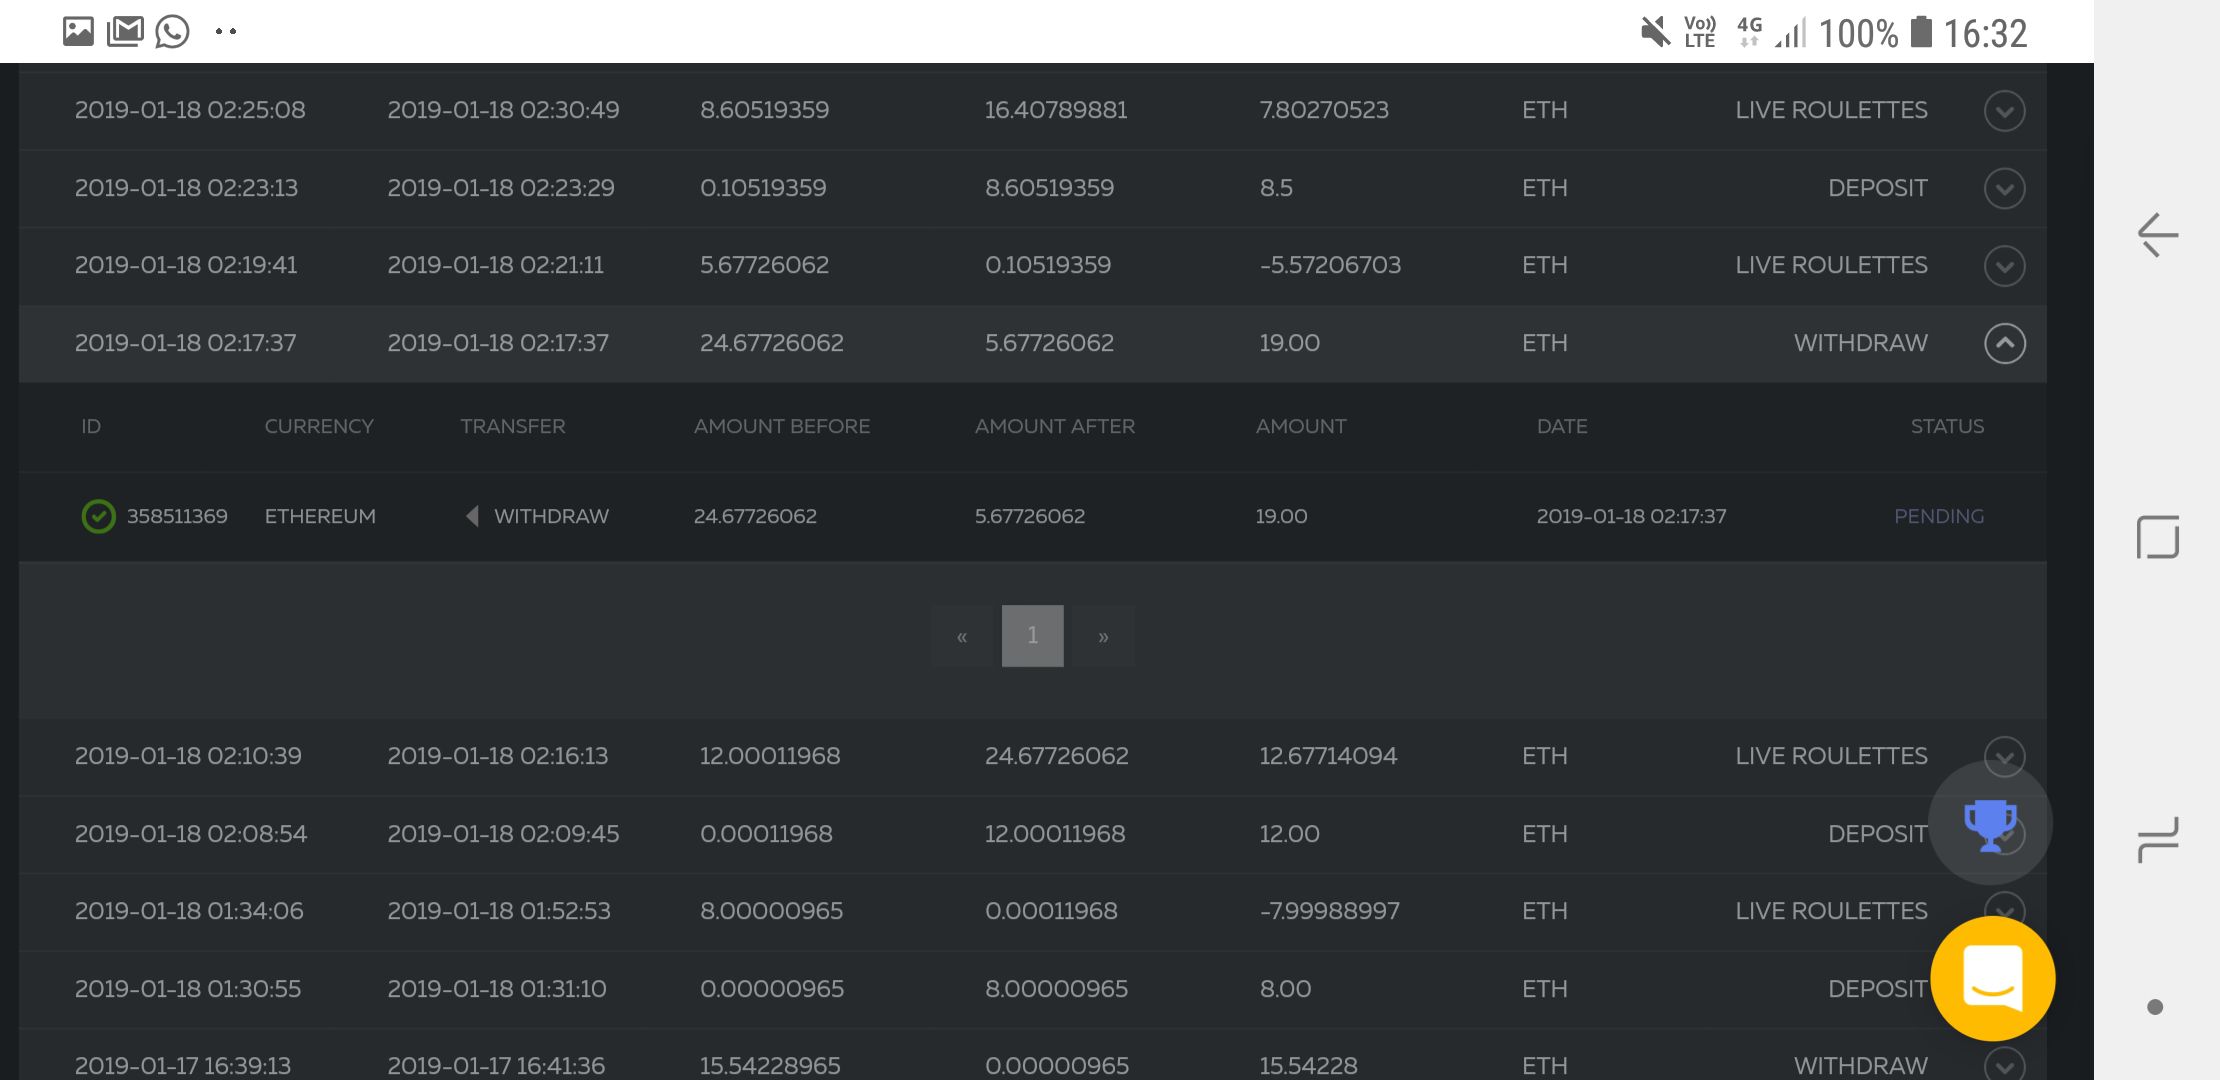Select transaction ID 358511369
Image resolution: width=2220 pixels, height=1080 pixels.
point(177,516)
